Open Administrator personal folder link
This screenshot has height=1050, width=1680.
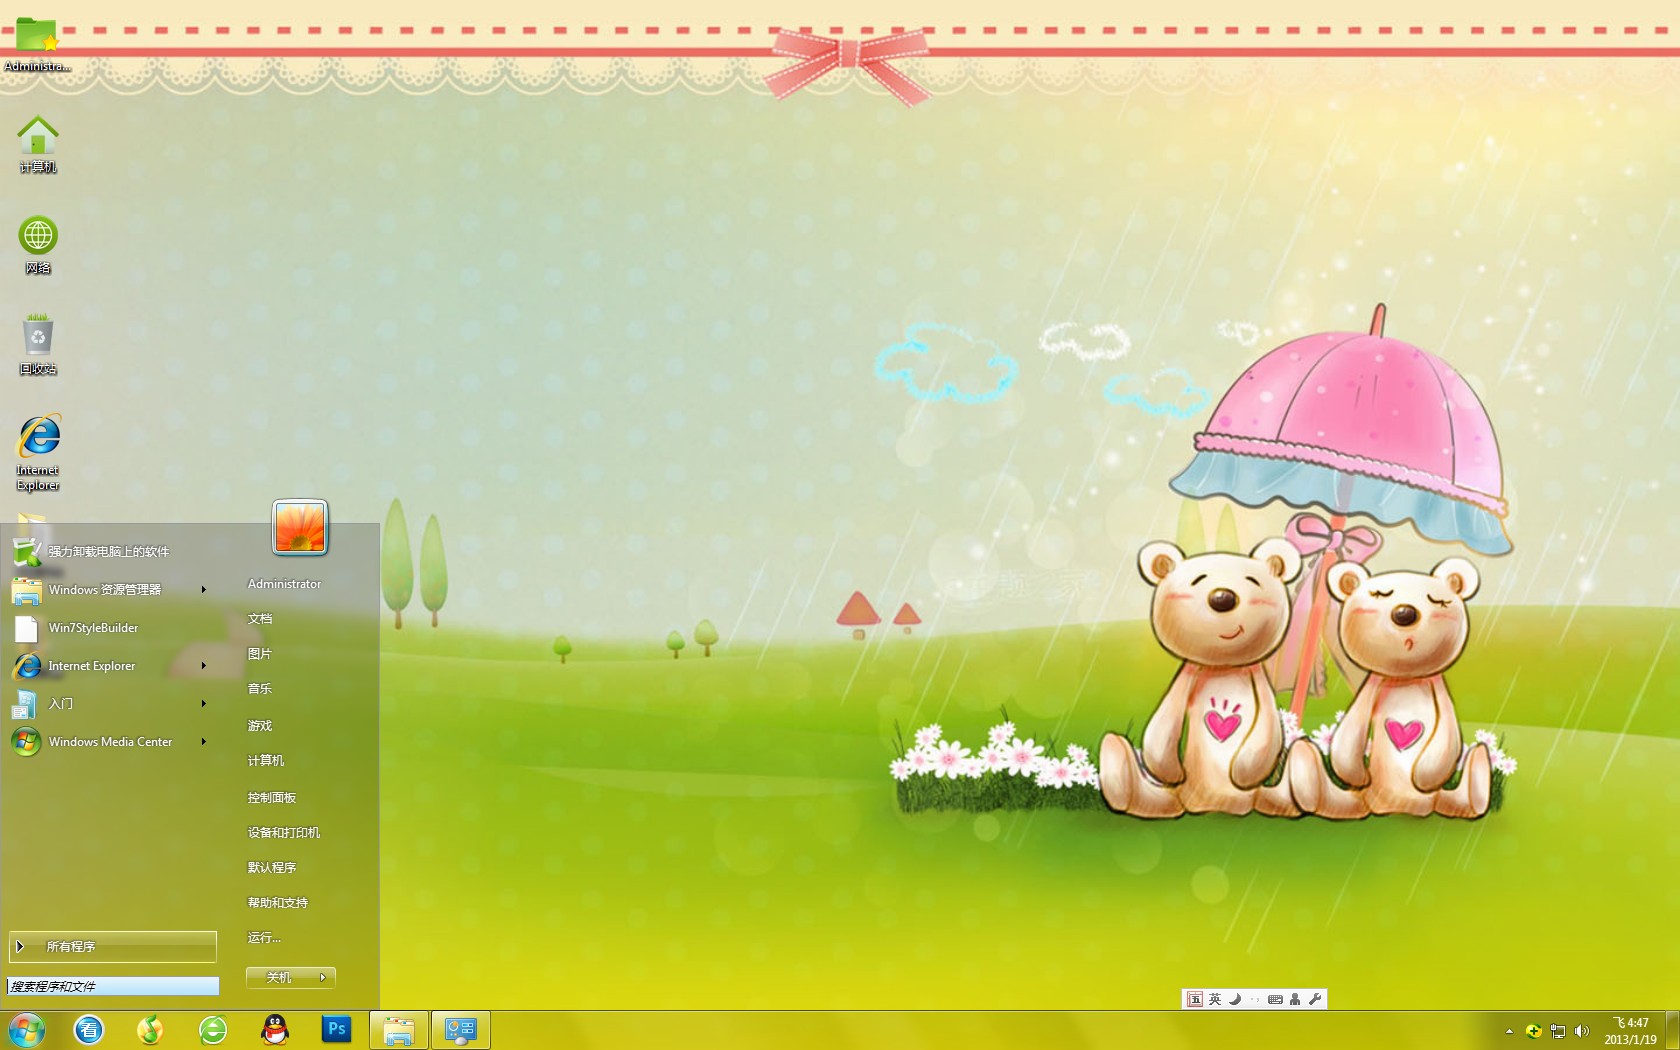pos(284,584)
